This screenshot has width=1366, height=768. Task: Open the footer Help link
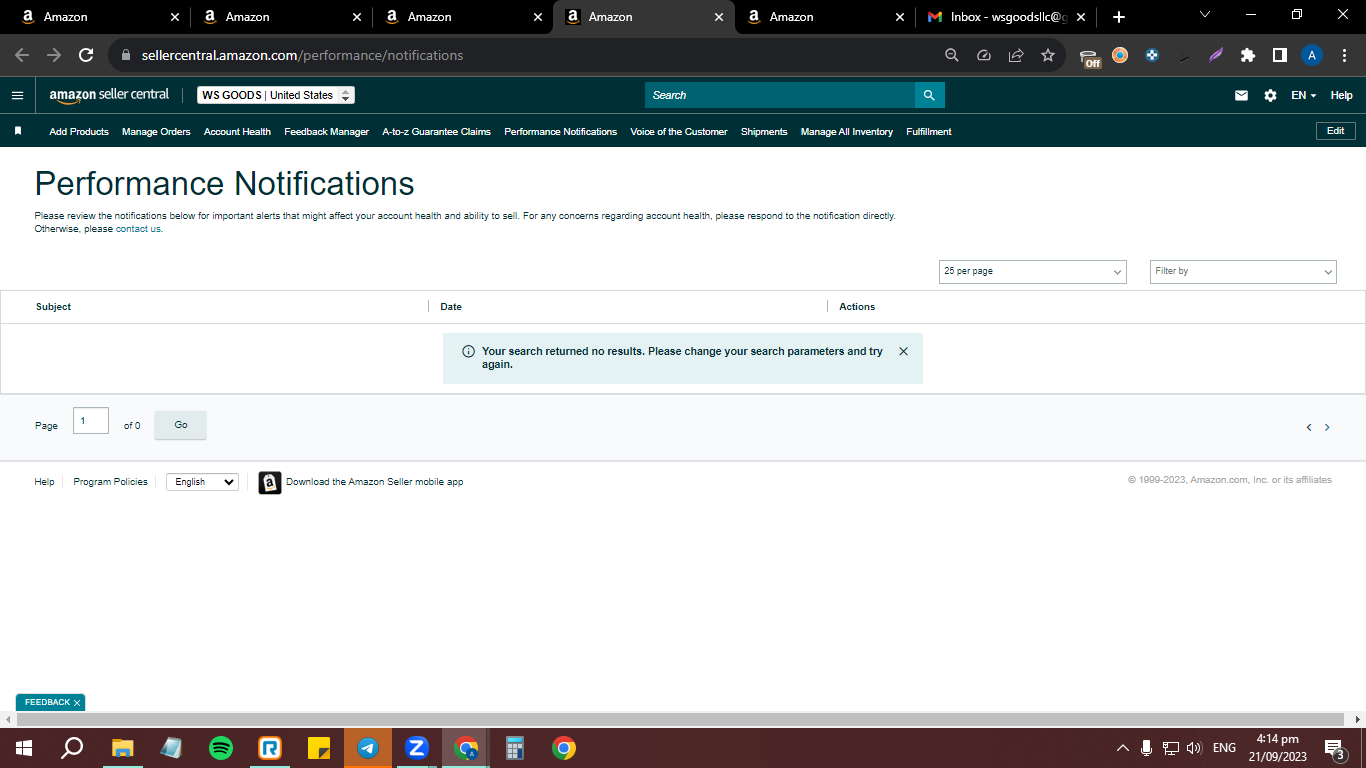click(44, 482)
